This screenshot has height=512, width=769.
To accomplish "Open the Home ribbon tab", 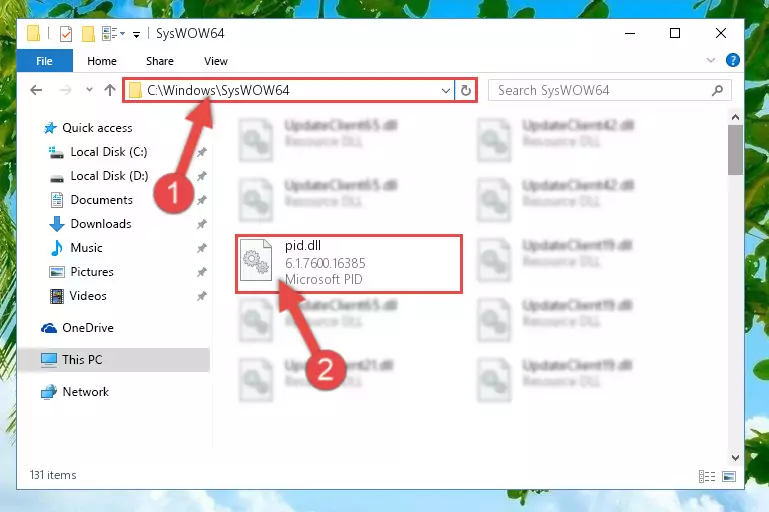I will pyautogui.click(x=102, y=61).
